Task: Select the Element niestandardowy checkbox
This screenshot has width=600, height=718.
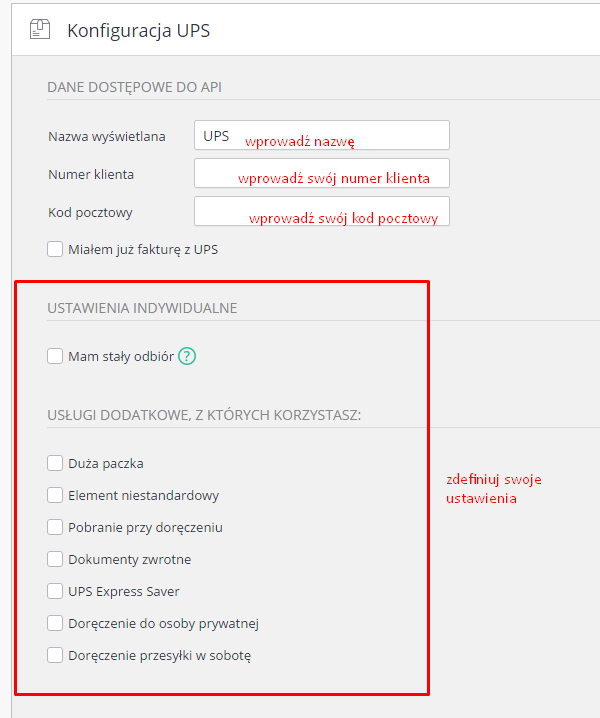Action: click(x=55, y=495)
